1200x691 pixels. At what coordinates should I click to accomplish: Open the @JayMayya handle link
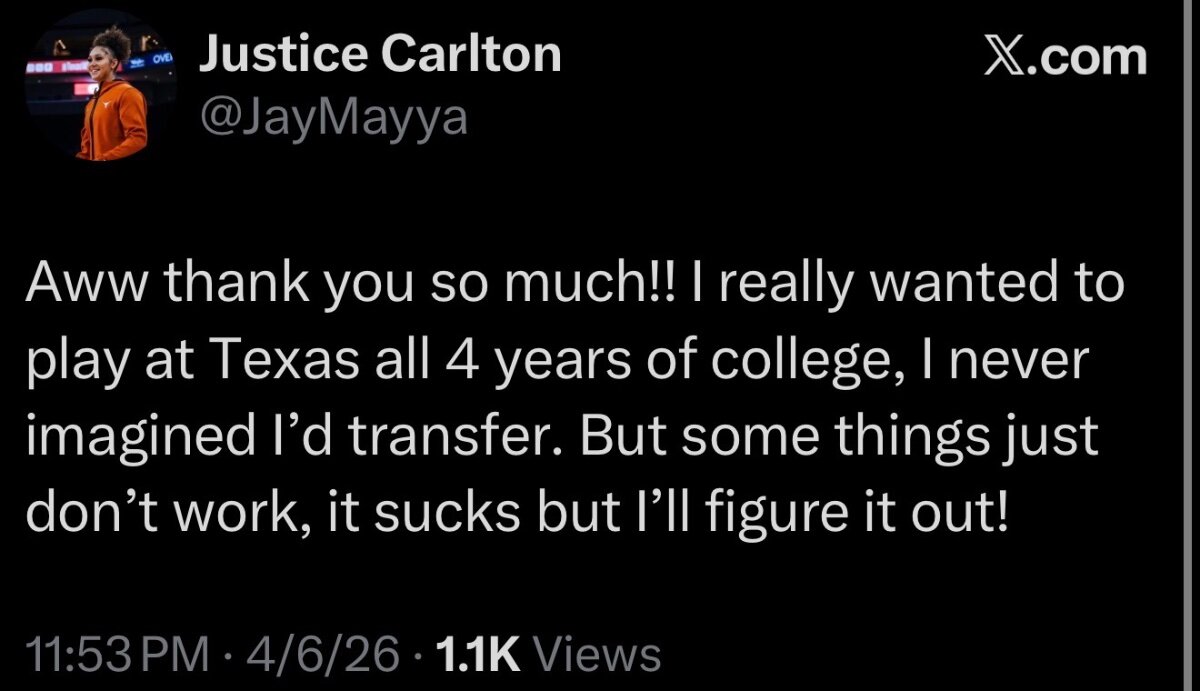333,120
